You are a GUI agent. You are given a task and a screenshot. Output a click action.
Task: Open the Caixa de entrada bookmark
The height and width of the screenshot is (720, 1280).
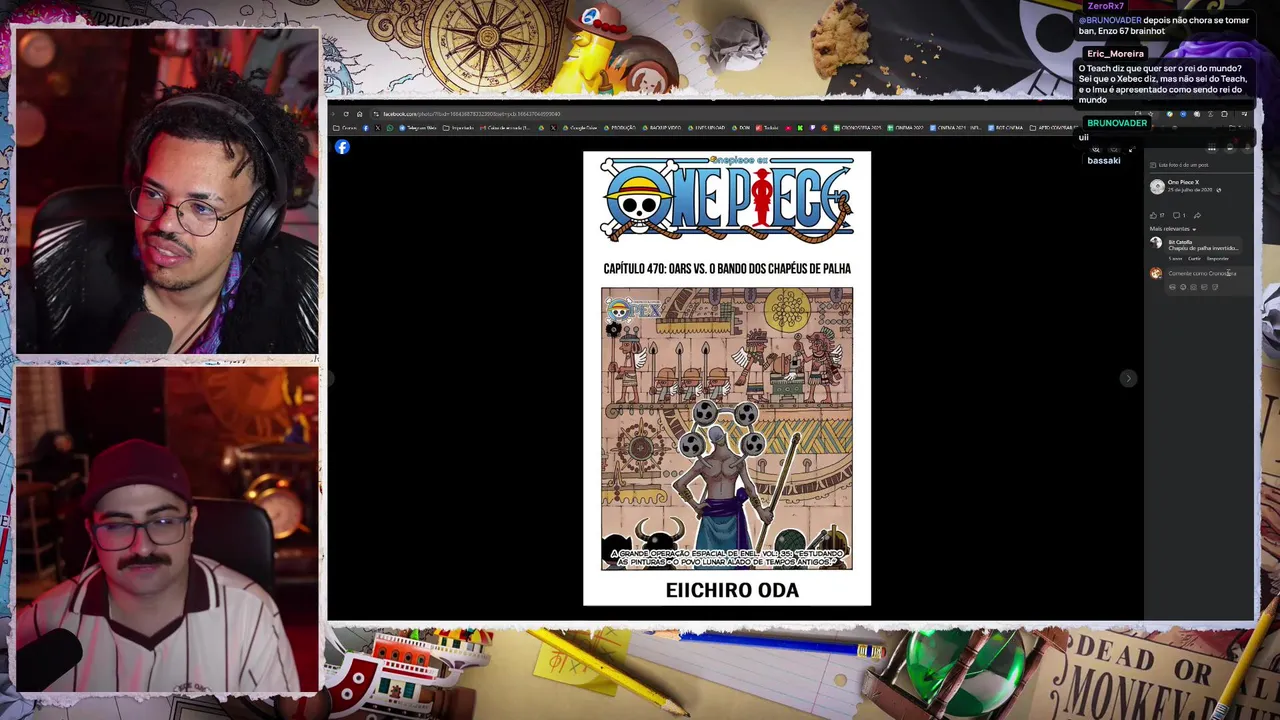[506, 128]
